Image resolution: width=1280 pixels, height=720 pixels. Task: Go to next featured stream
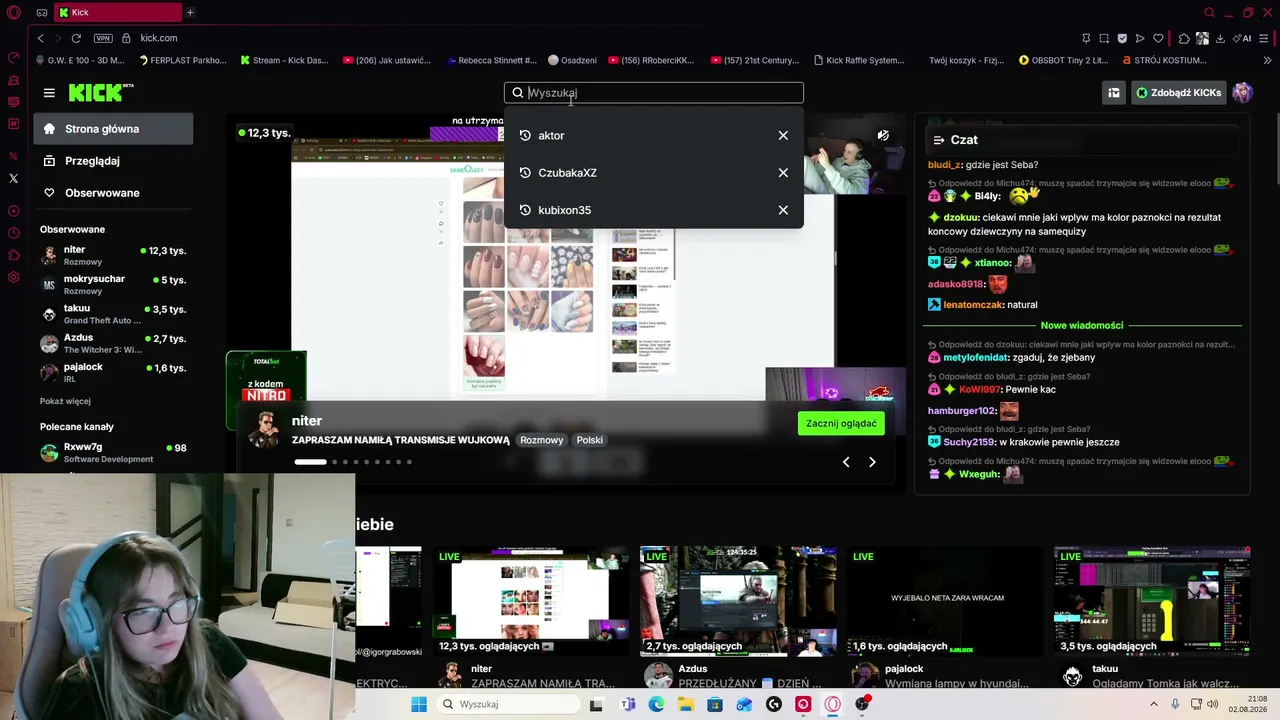872,462
